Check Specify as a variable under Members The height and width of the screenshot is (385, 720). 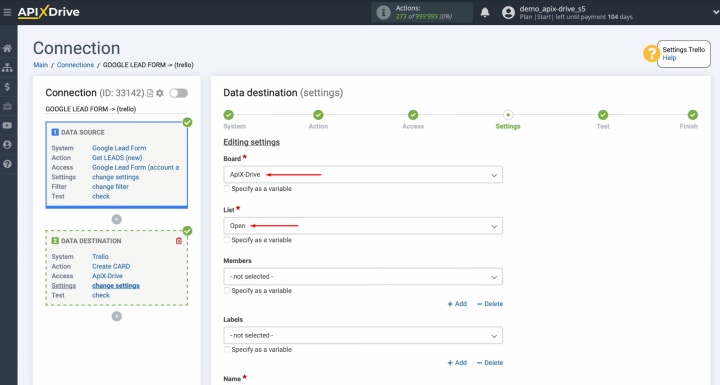click(x=227, y=290)
